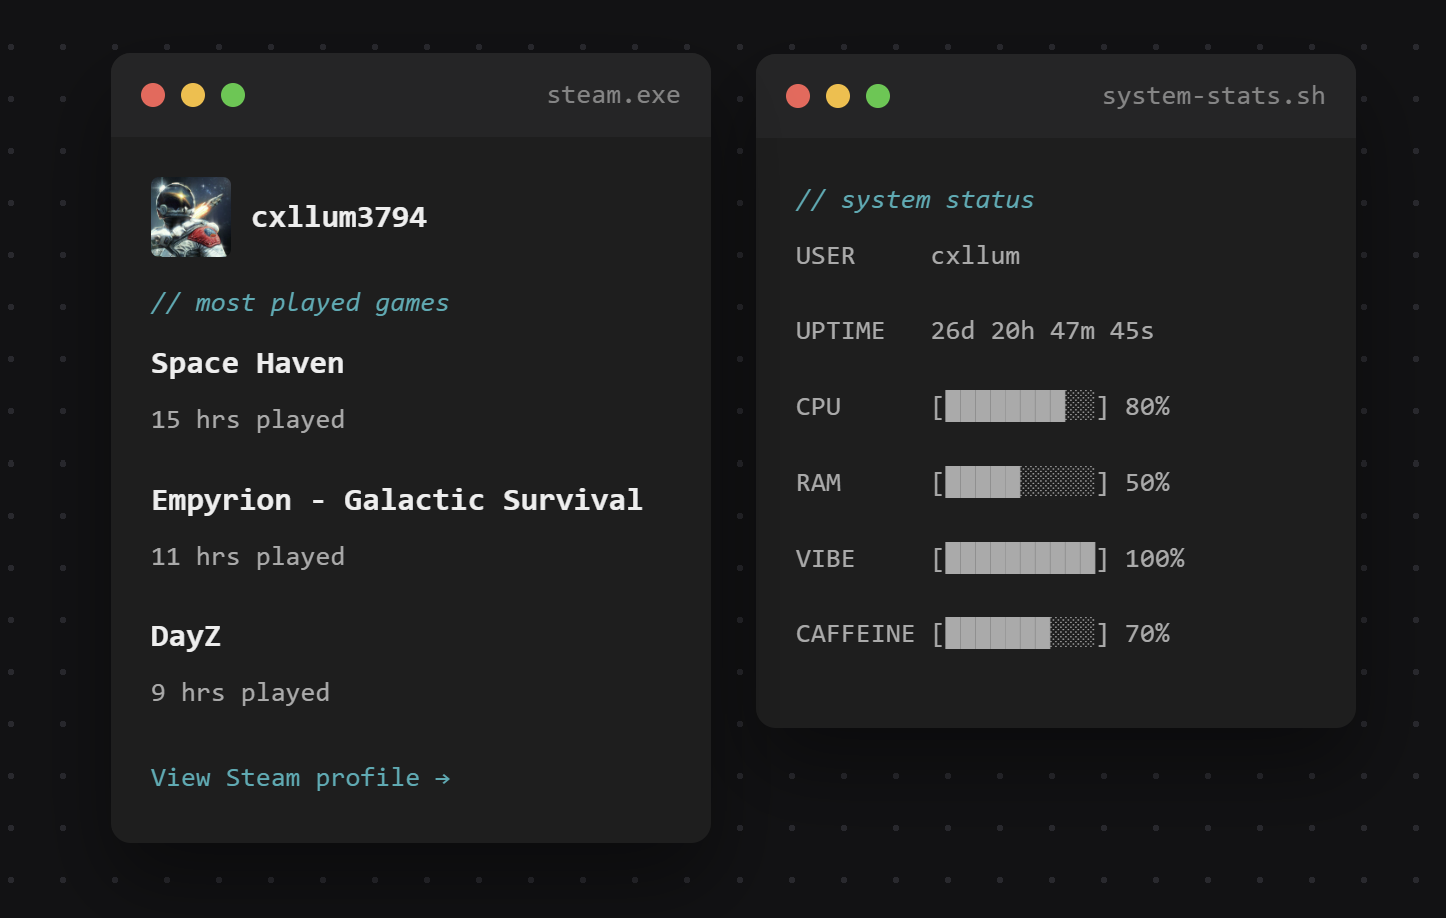Click the RAM usage progress bar
Image resolution: width=1446 pixels, height=918 pixels.
(1020, 483)
